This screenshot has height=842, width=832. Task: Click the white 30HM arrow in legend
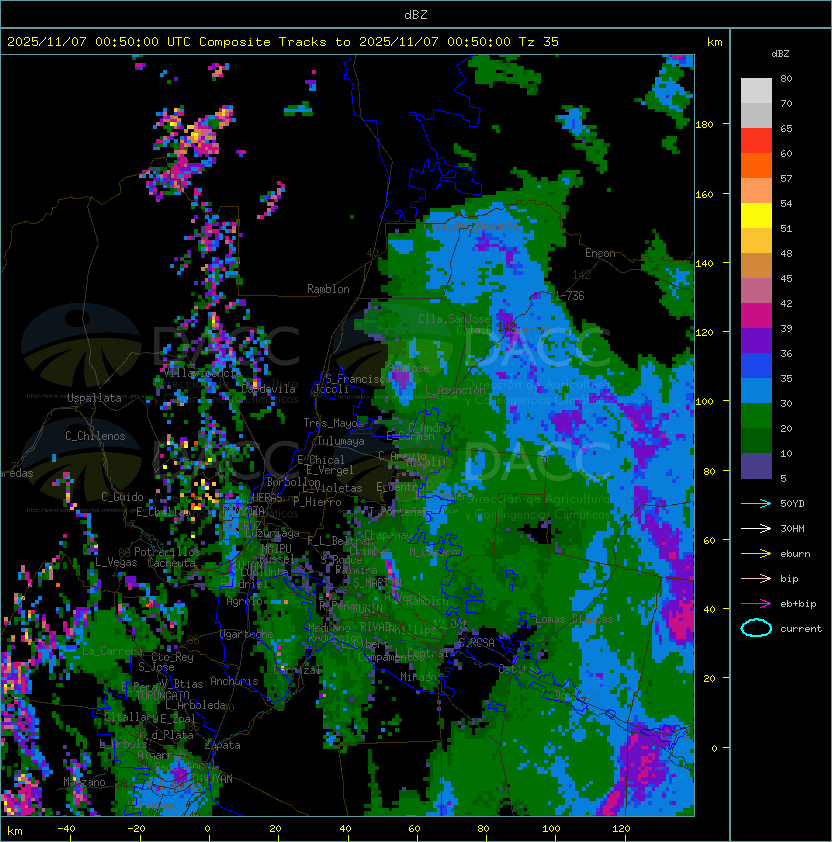[756, 528]
